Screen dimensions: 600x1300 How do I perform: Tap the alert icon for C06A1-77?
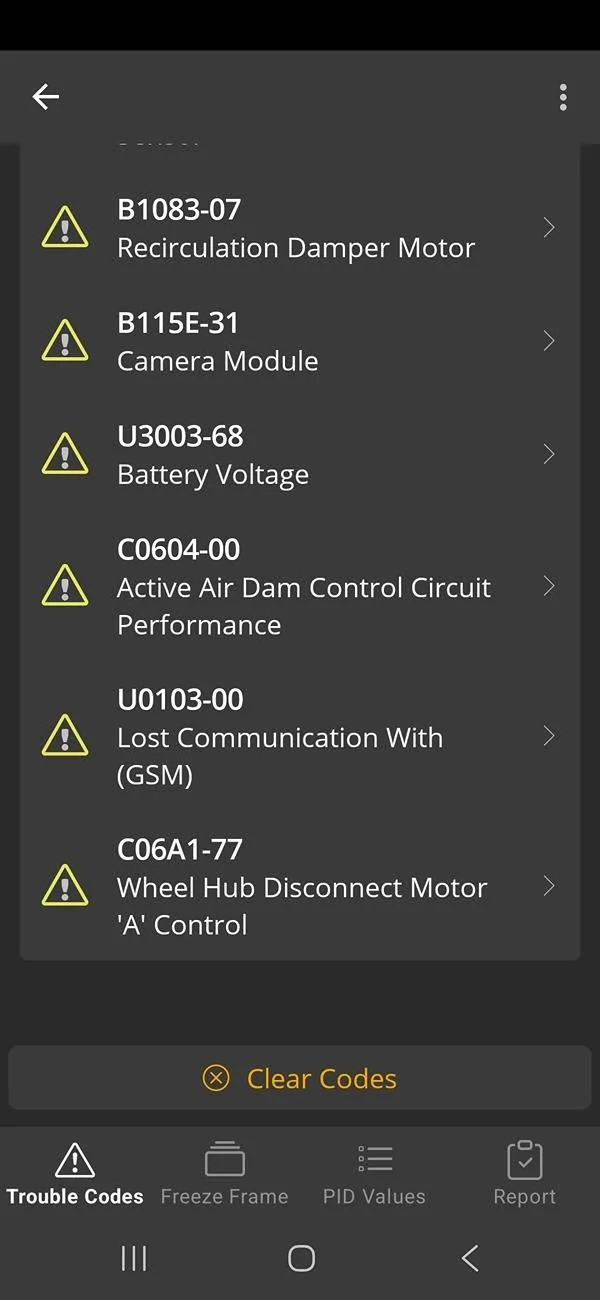coord(65,886)
